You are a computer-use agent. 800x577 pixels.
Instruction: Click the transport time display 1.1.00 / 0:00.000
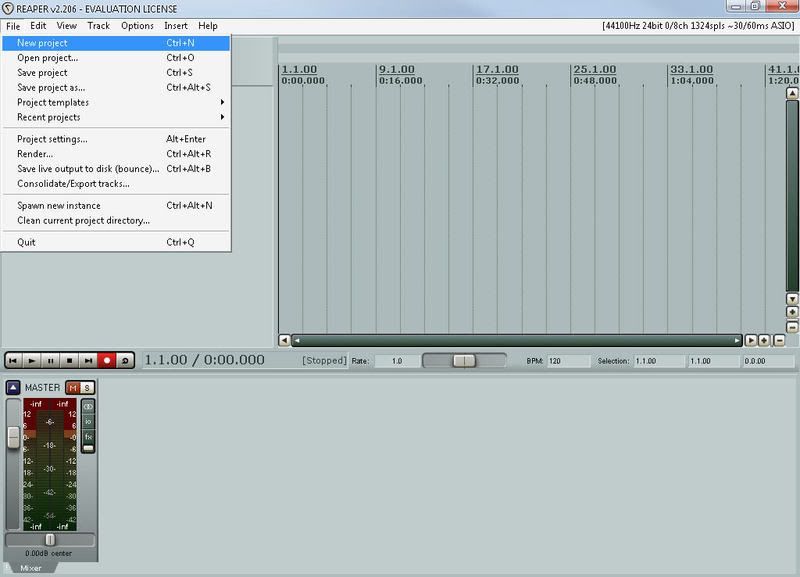point(205,360)
